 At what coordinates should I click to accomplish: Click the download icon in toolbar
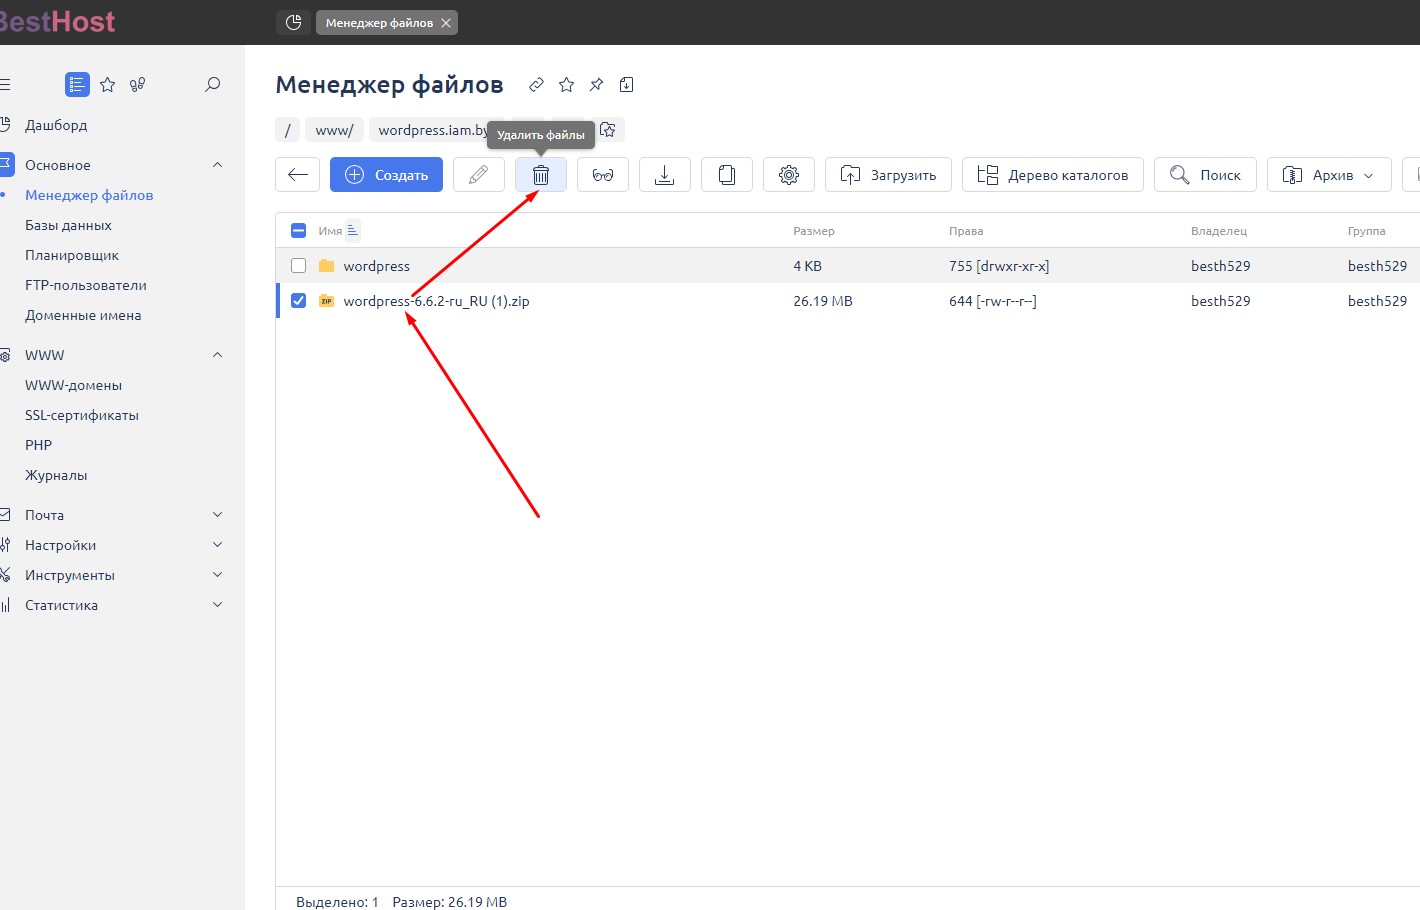pos(665,175)
